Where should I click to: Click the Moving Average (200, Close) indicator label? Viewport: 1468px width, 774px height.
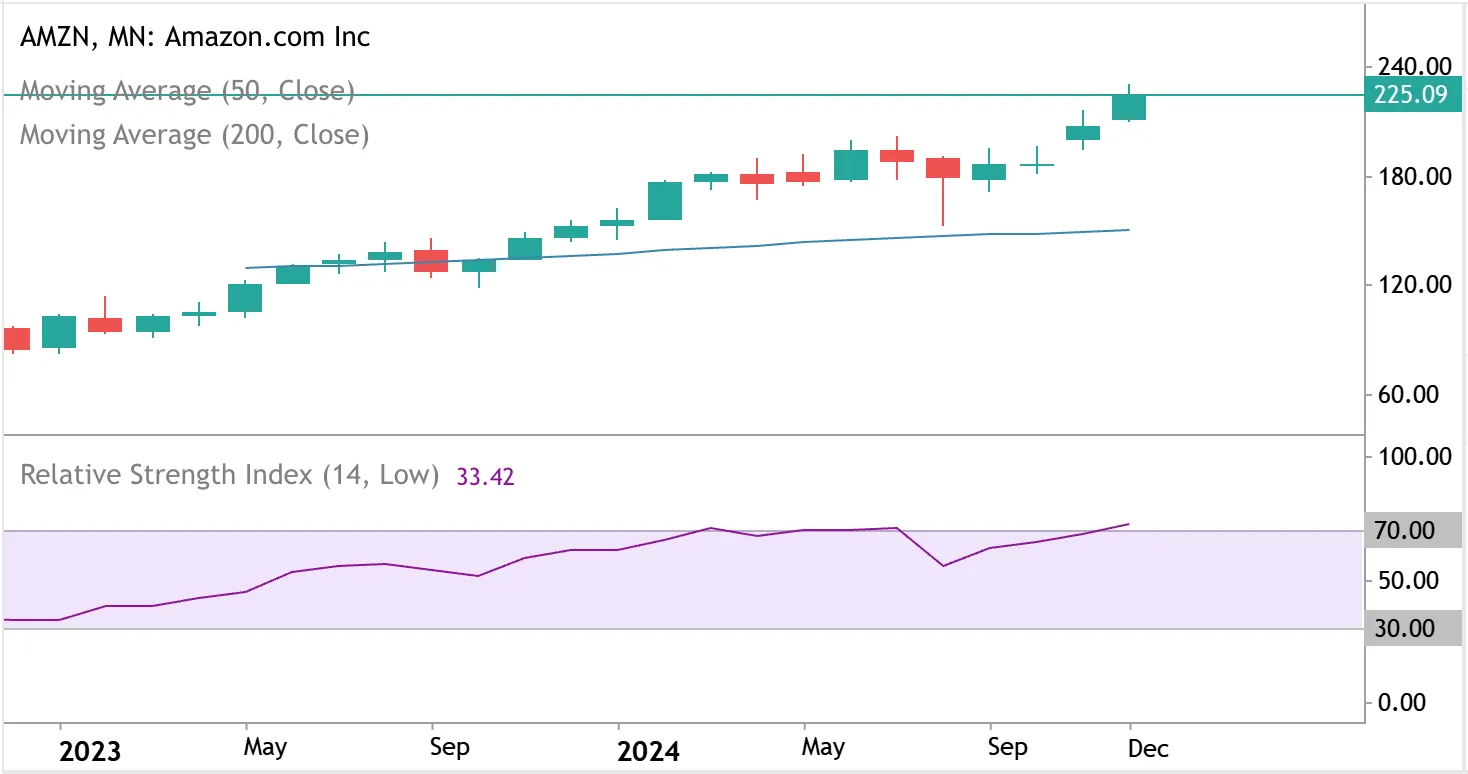[192, 135]
